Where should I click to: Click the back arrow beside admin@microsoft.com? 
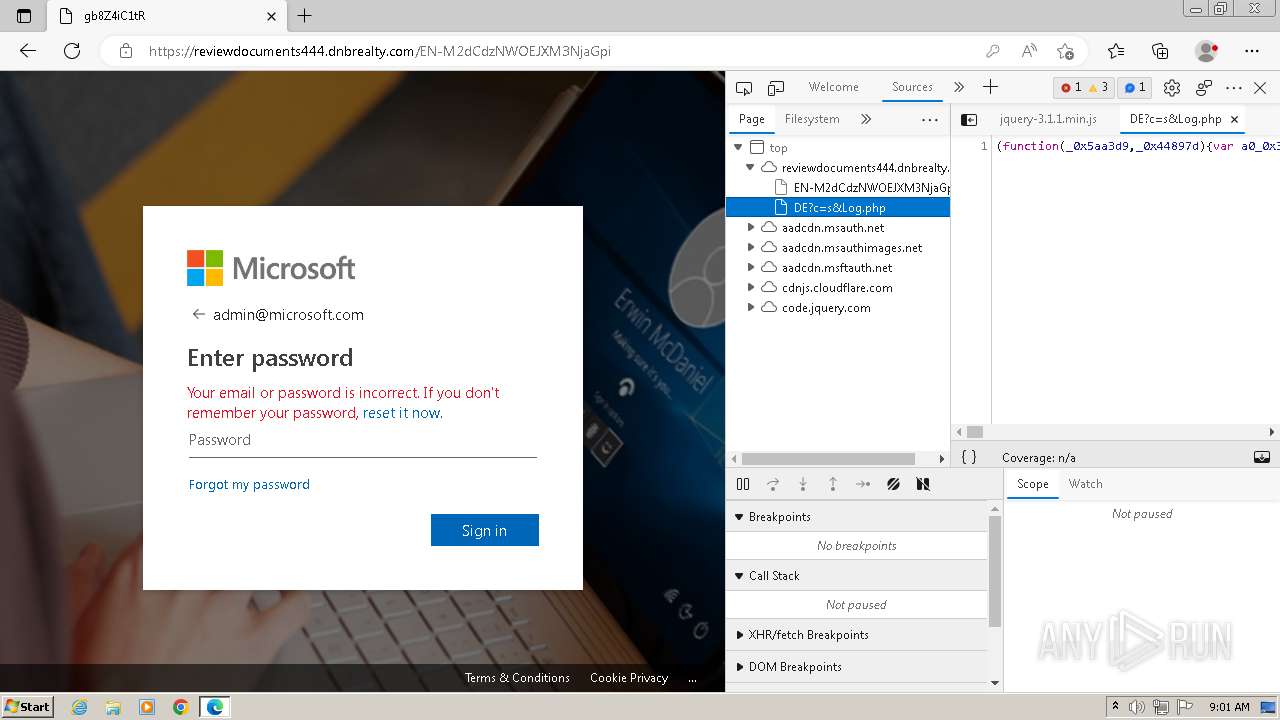(198, 314)
